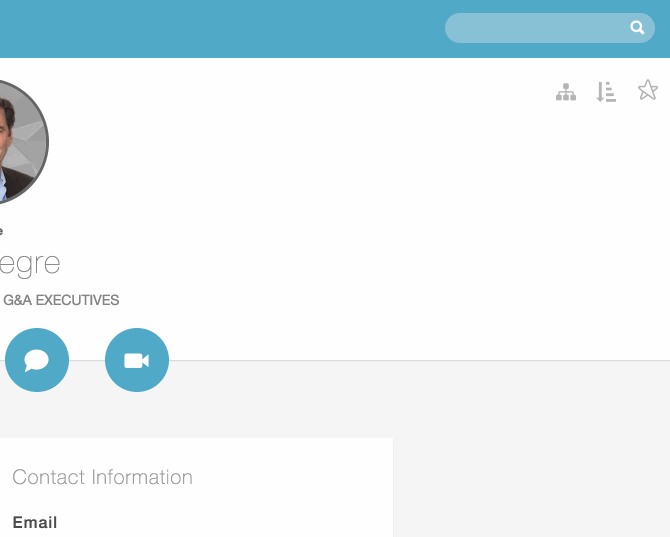Image resolution: width=670 pixels, height=537 pixels.
Task: Start a video call with camera button
Action: click(x=137, y=360)
